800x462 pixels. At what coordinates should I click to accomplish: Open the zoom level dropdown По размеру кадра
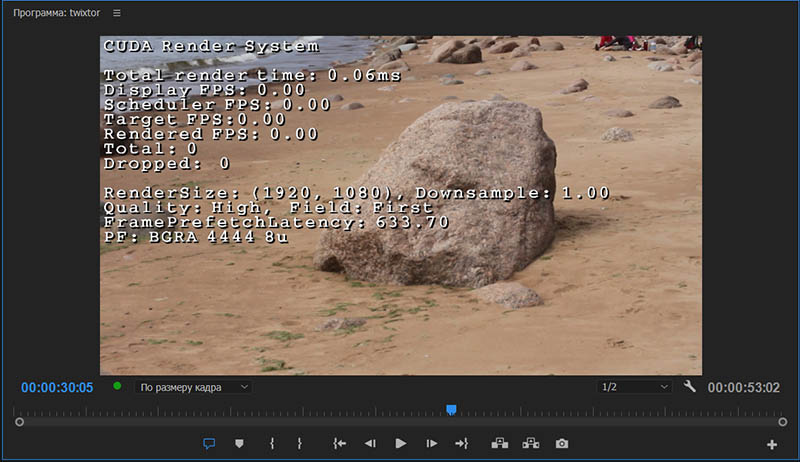[x=194, y=387]
